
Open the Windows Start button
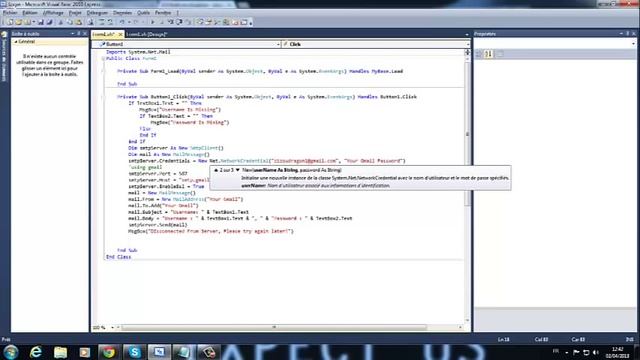[x=11, y=351]
